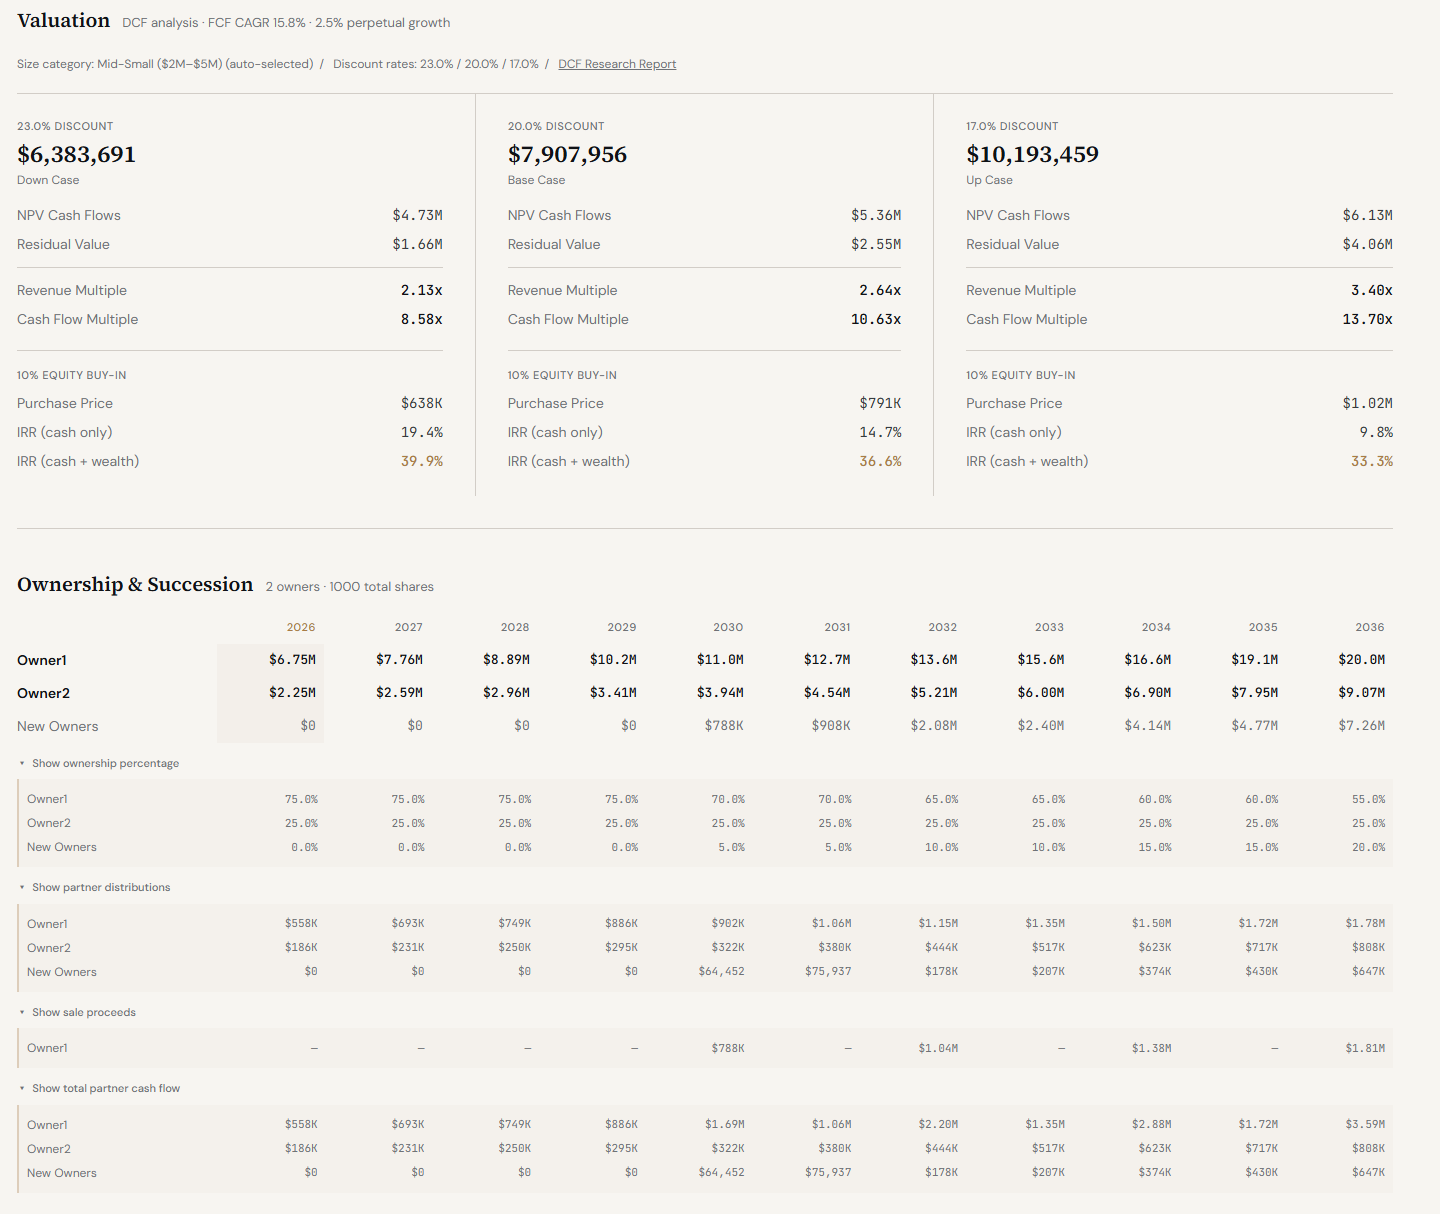Click the bold Owner1 row label
This screenshot has height=1214, width=1440.
pyautogui.click(x=42, y=660)
